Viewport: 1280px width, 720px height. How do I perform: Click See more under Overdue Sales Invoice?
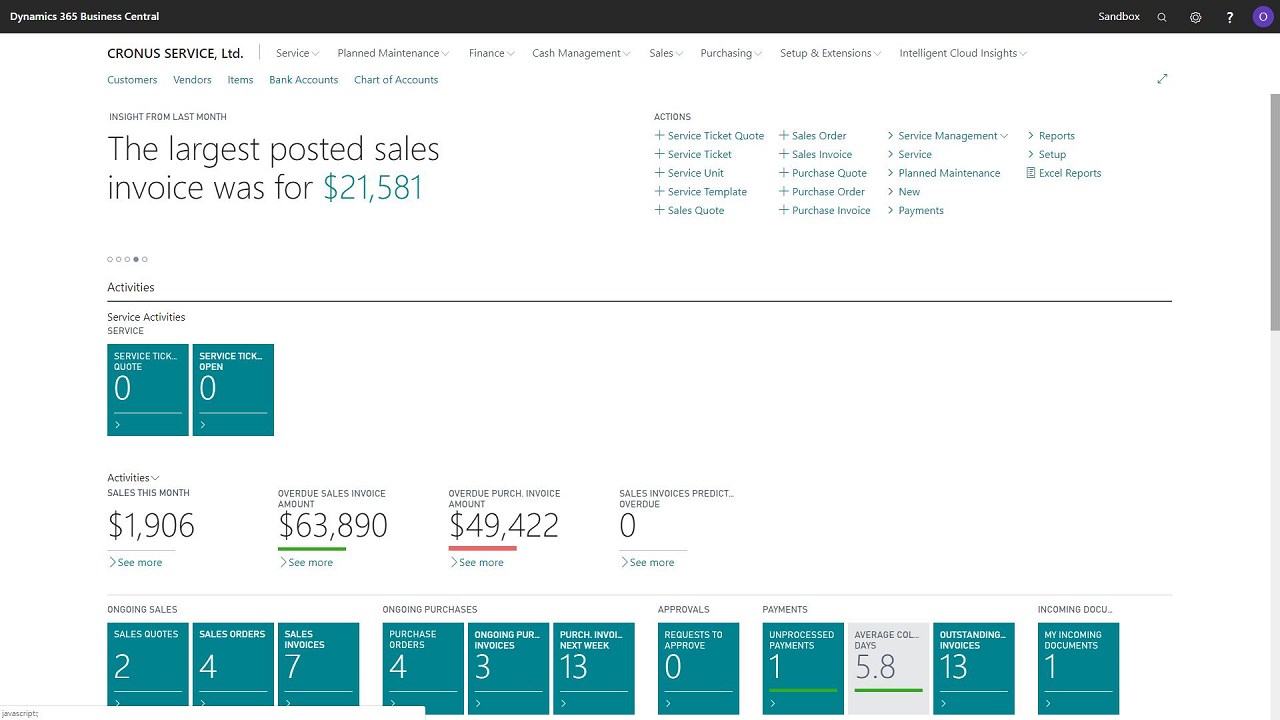[310, 562]
